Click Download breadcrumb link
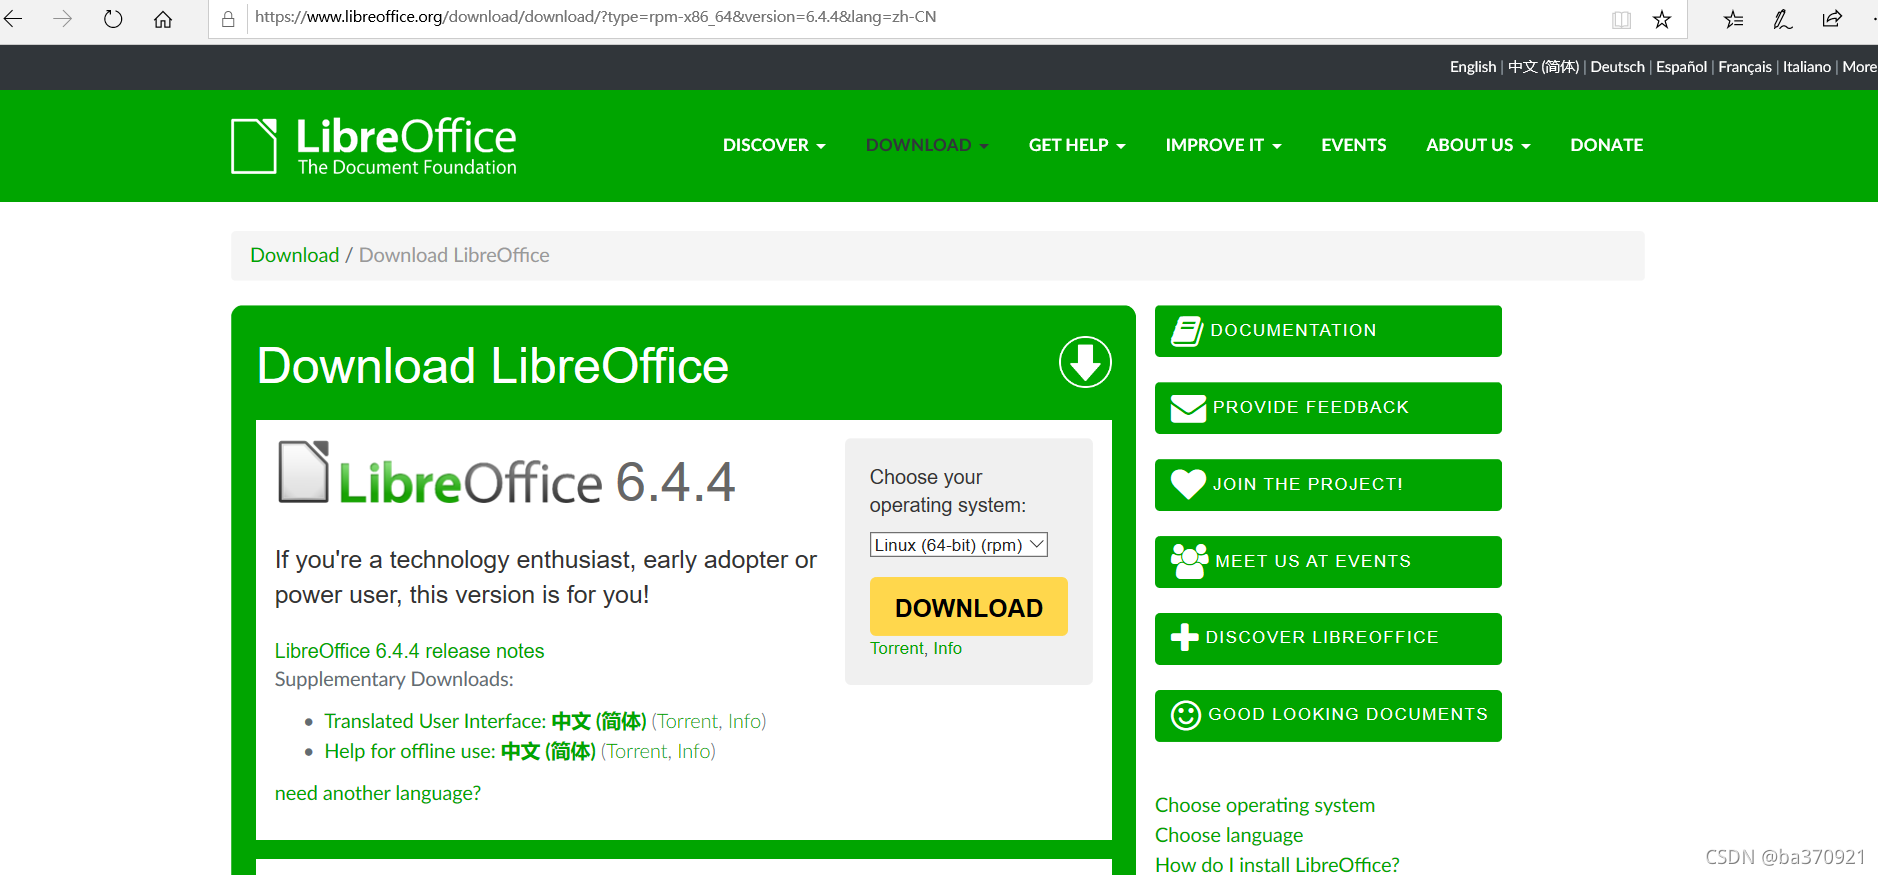Viewport: 1878px width, 875px height. pos(295,255)
